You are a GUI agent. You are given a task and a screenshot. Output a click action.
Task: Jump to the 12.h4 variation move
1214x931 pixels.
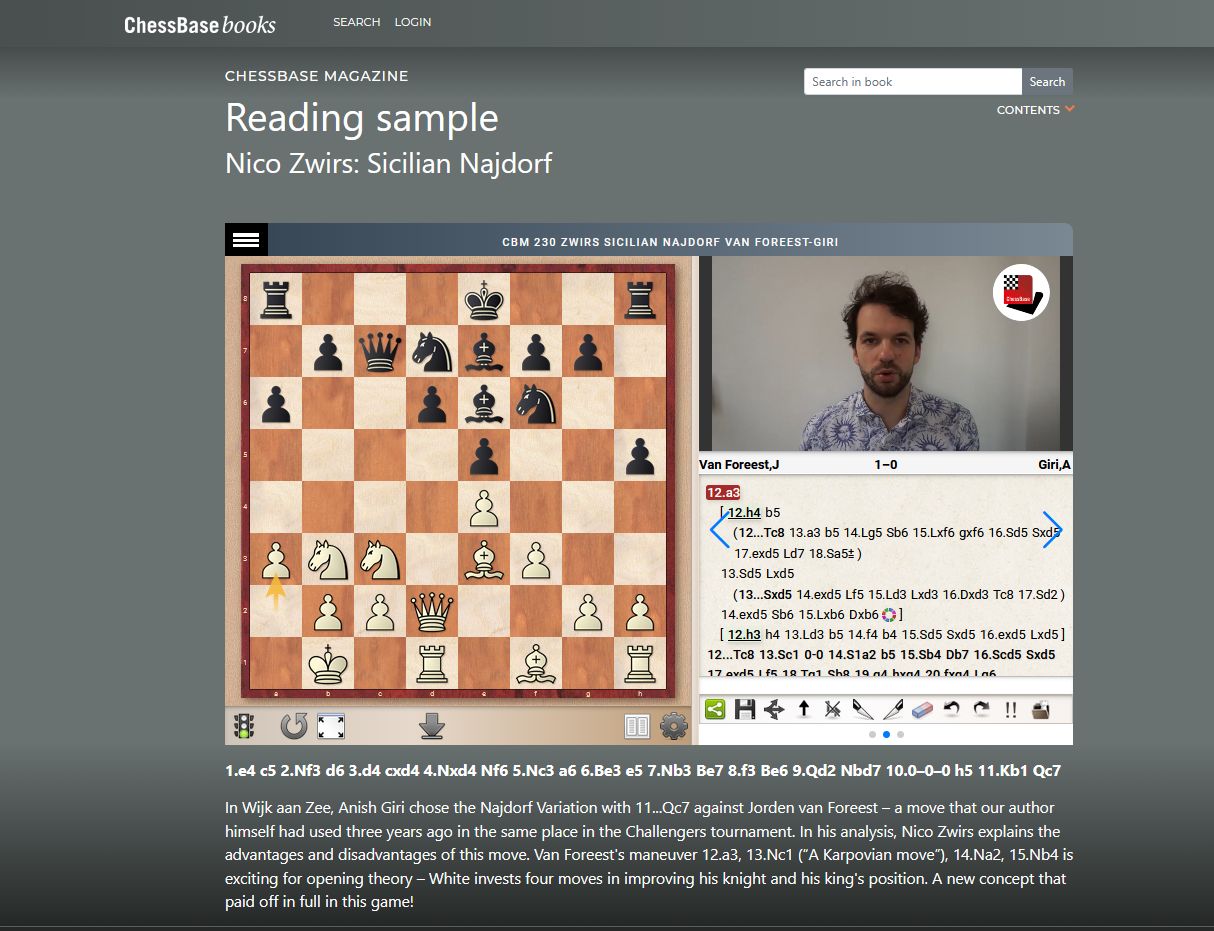pyautogui.click(x=744, y=512)
